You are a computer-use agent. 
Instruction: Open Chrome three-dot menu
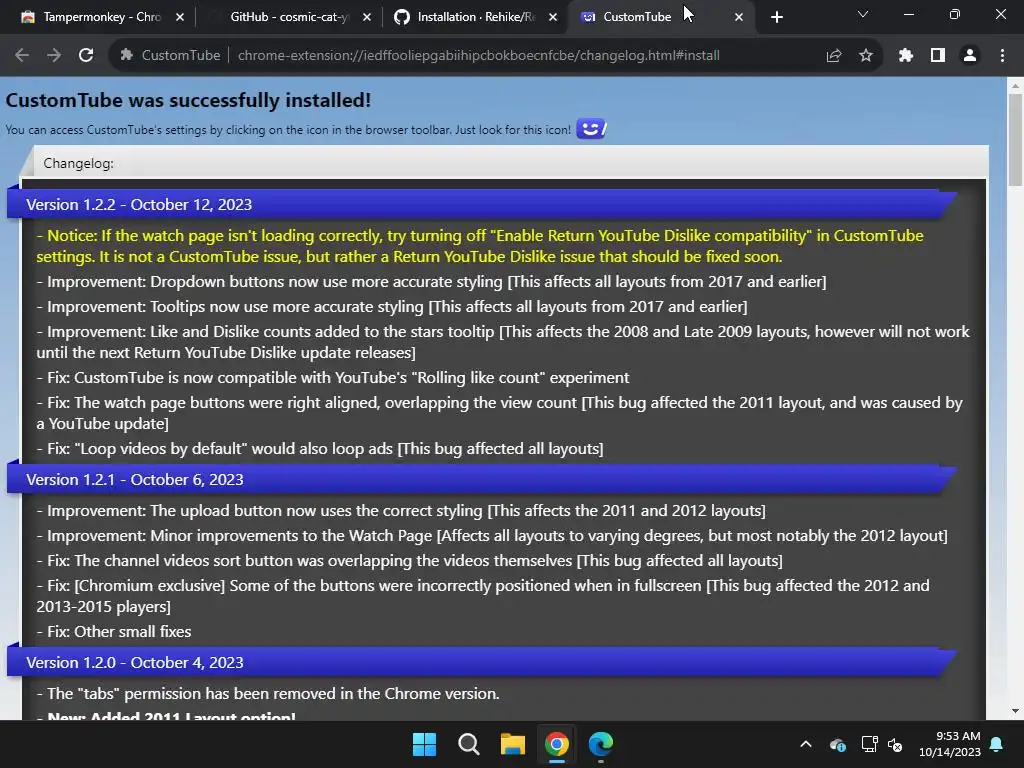point(1002,56)
